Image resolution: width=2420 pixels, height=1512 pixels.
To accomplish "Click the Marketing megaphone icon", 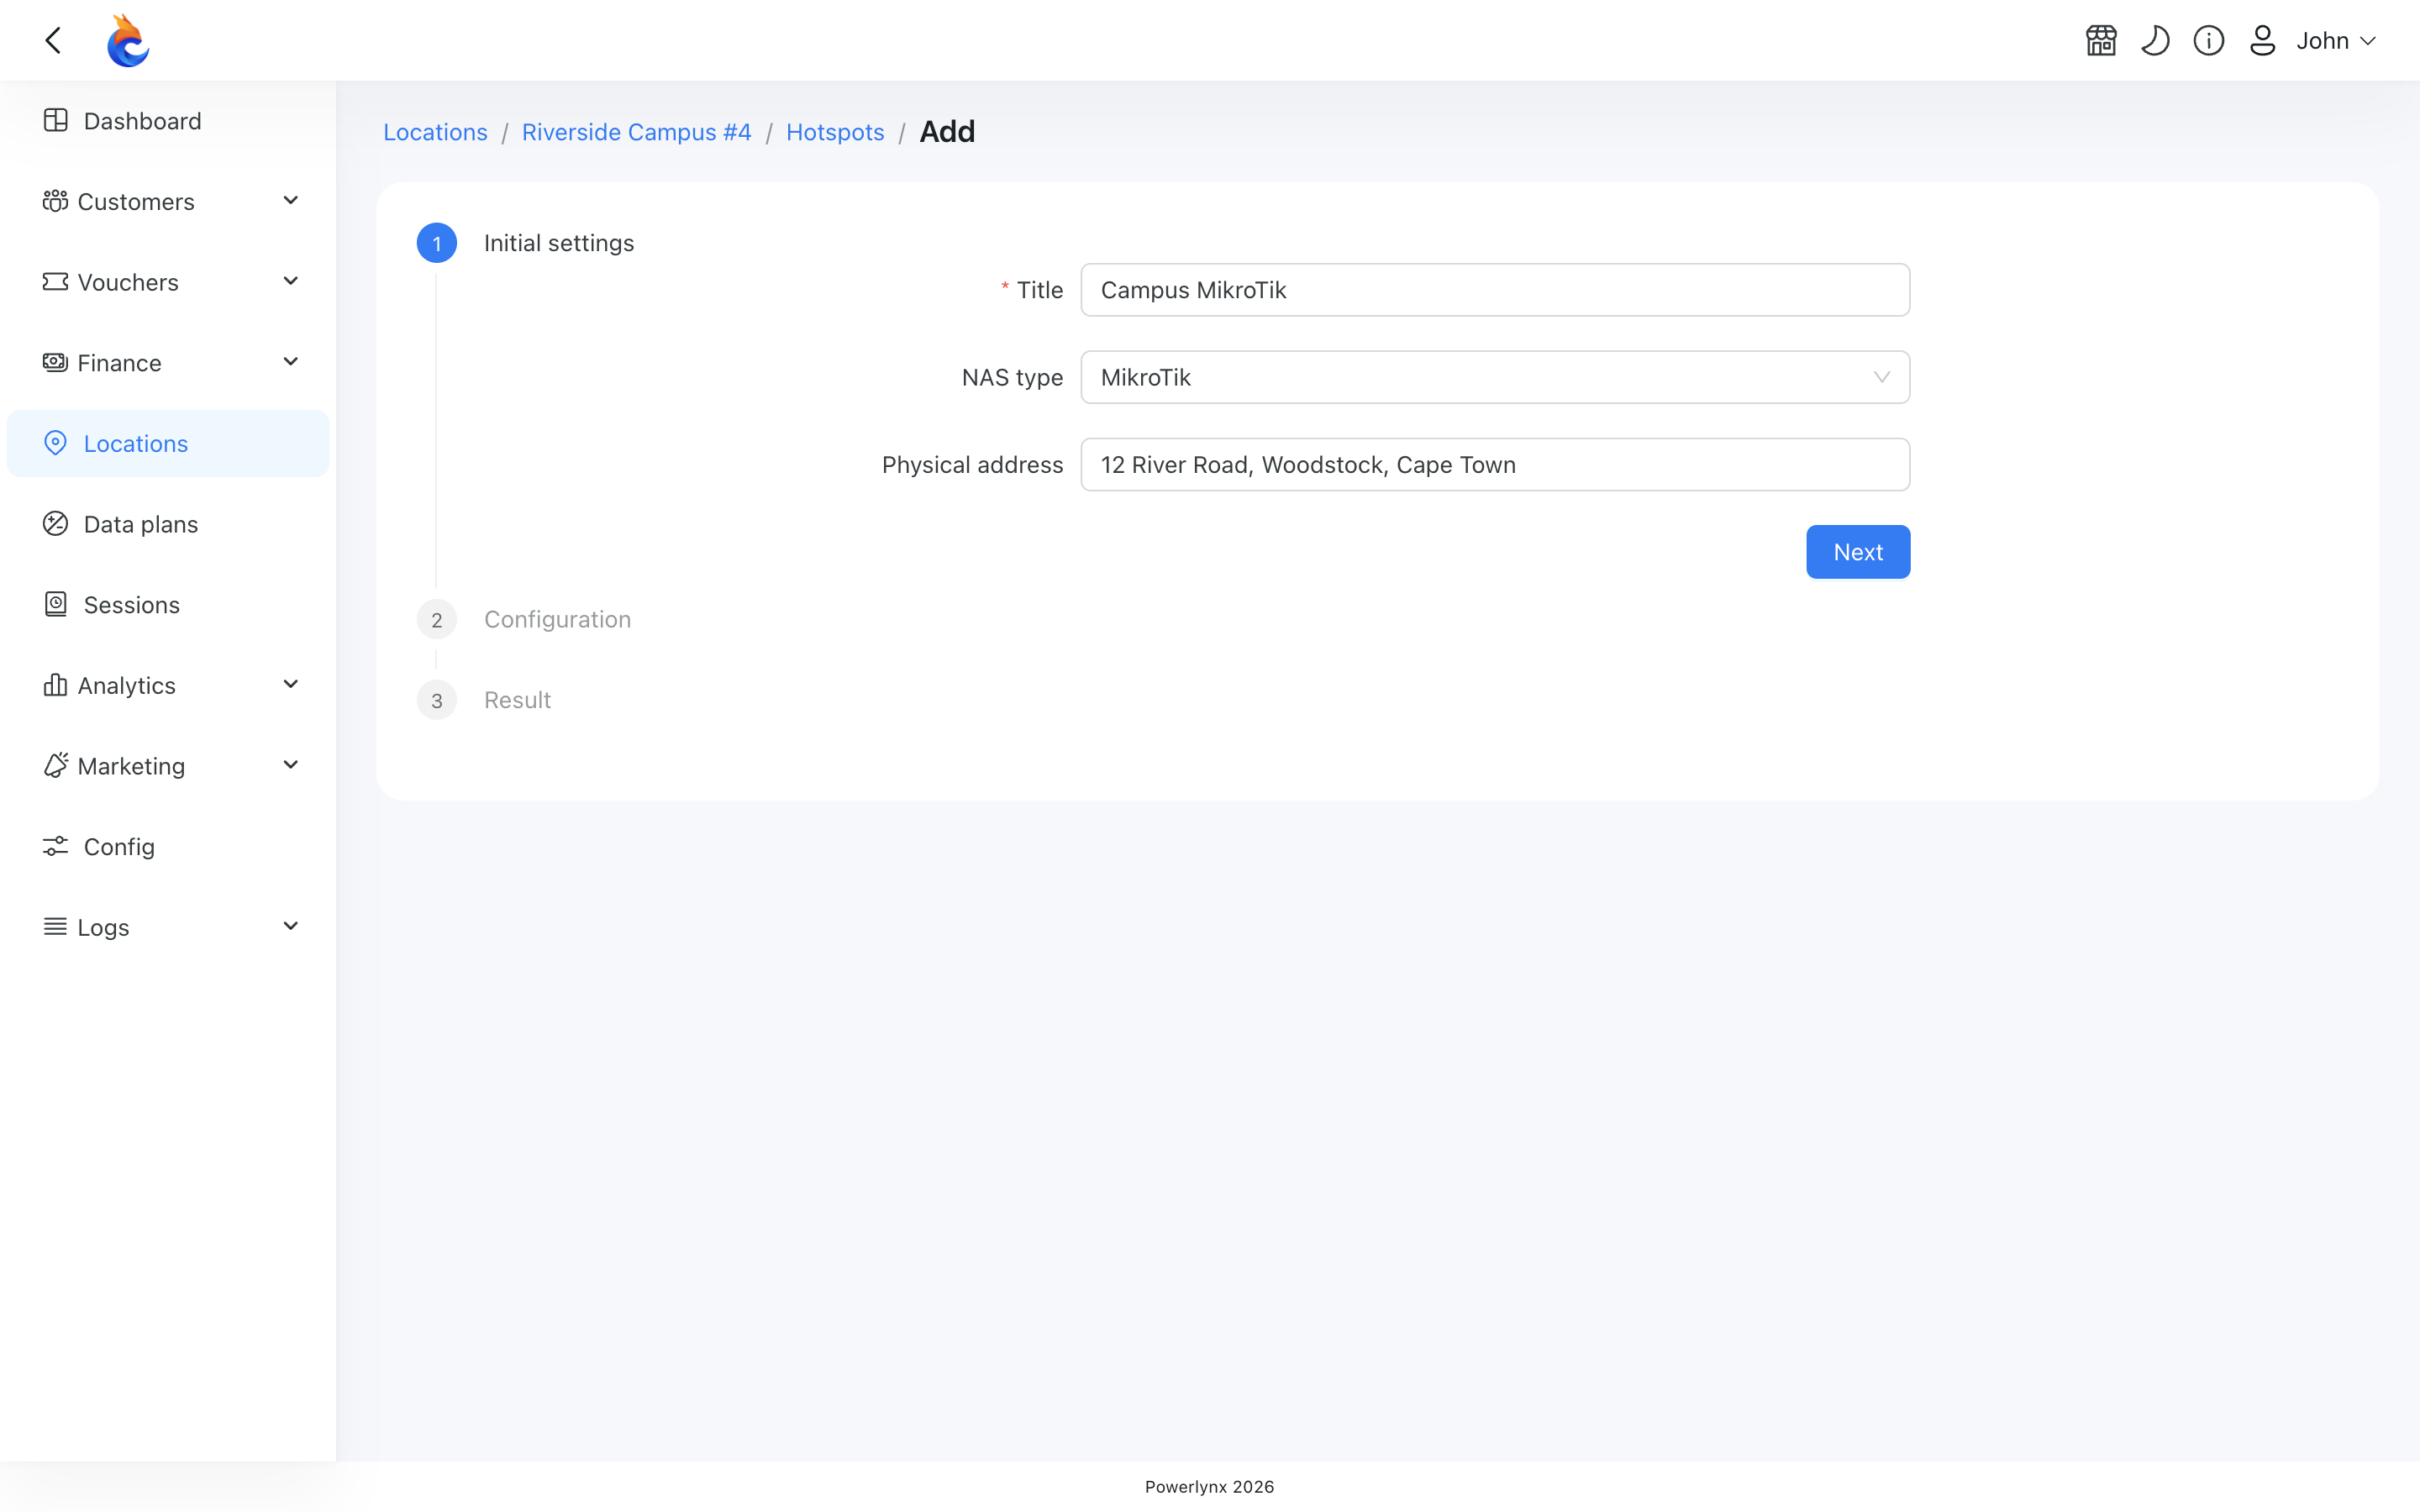I will (x=55, y=766).
